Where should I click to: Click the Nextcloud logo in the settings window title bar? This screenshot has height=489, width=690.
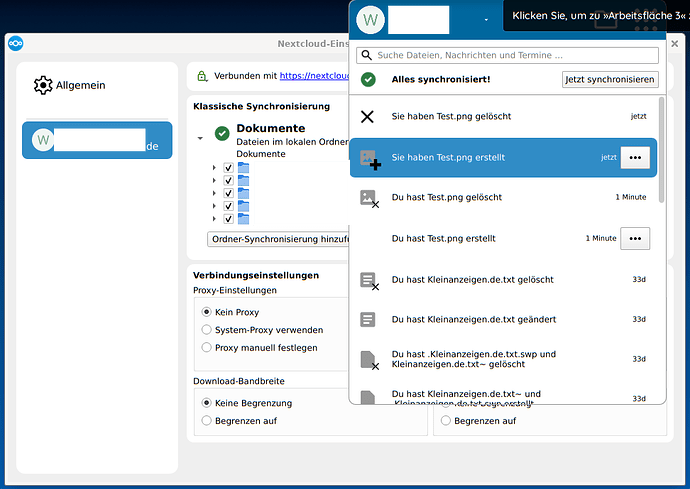15,43
